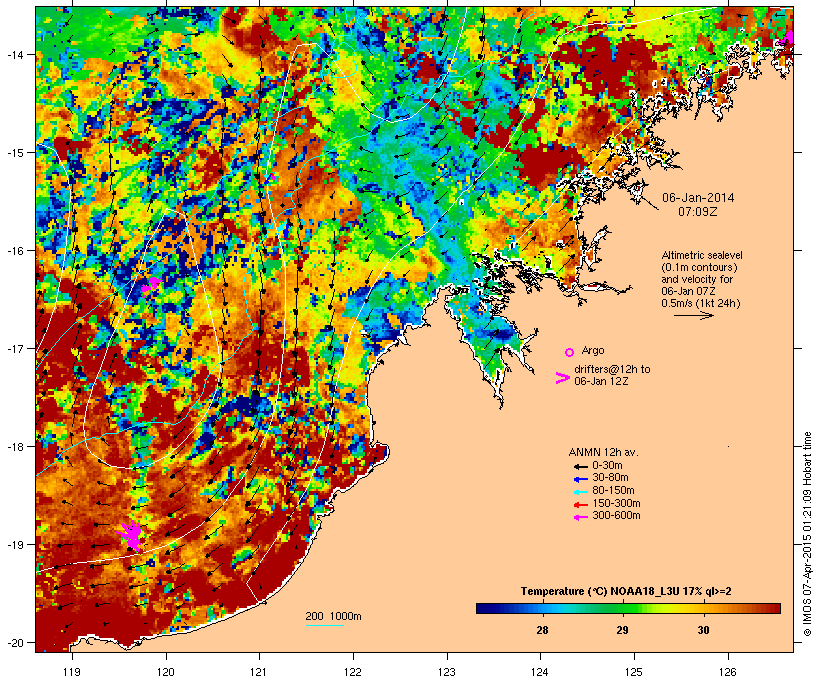Click the '06-Jan-2014' date label

698,198
